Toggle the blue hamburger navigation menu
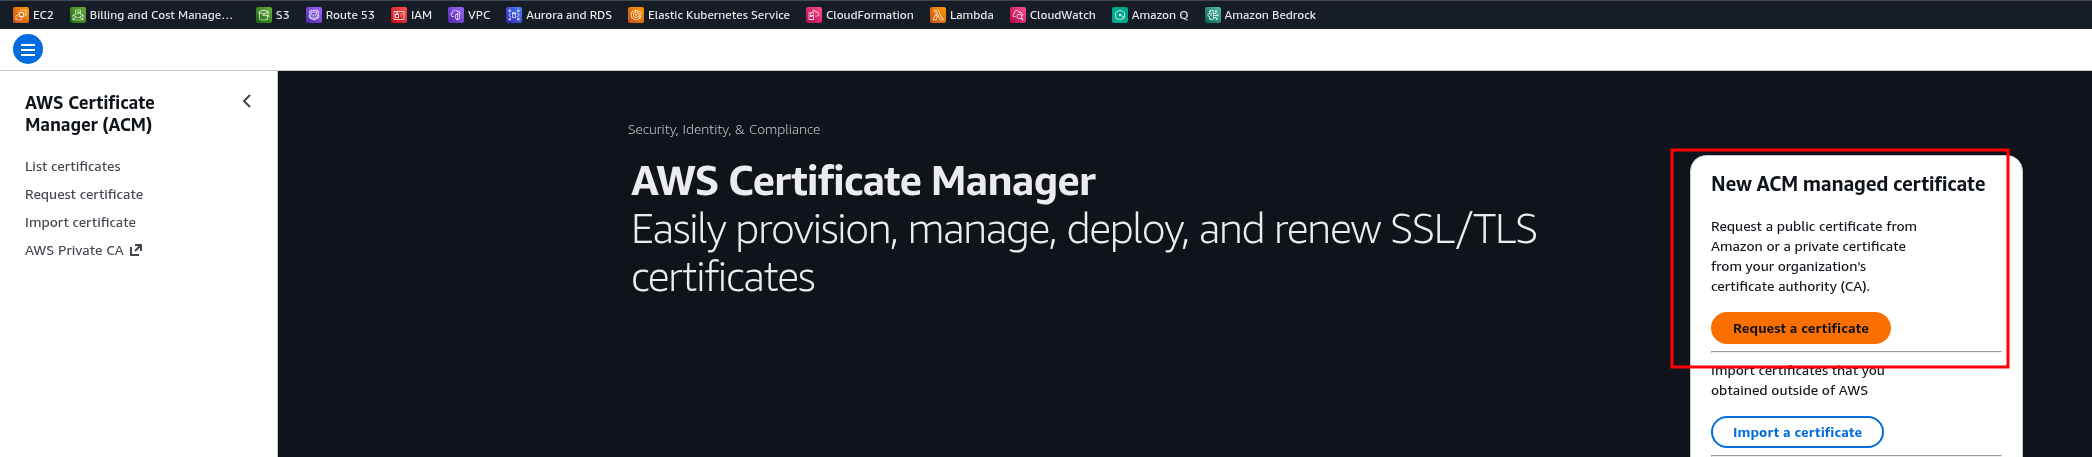 pos(28,49)
